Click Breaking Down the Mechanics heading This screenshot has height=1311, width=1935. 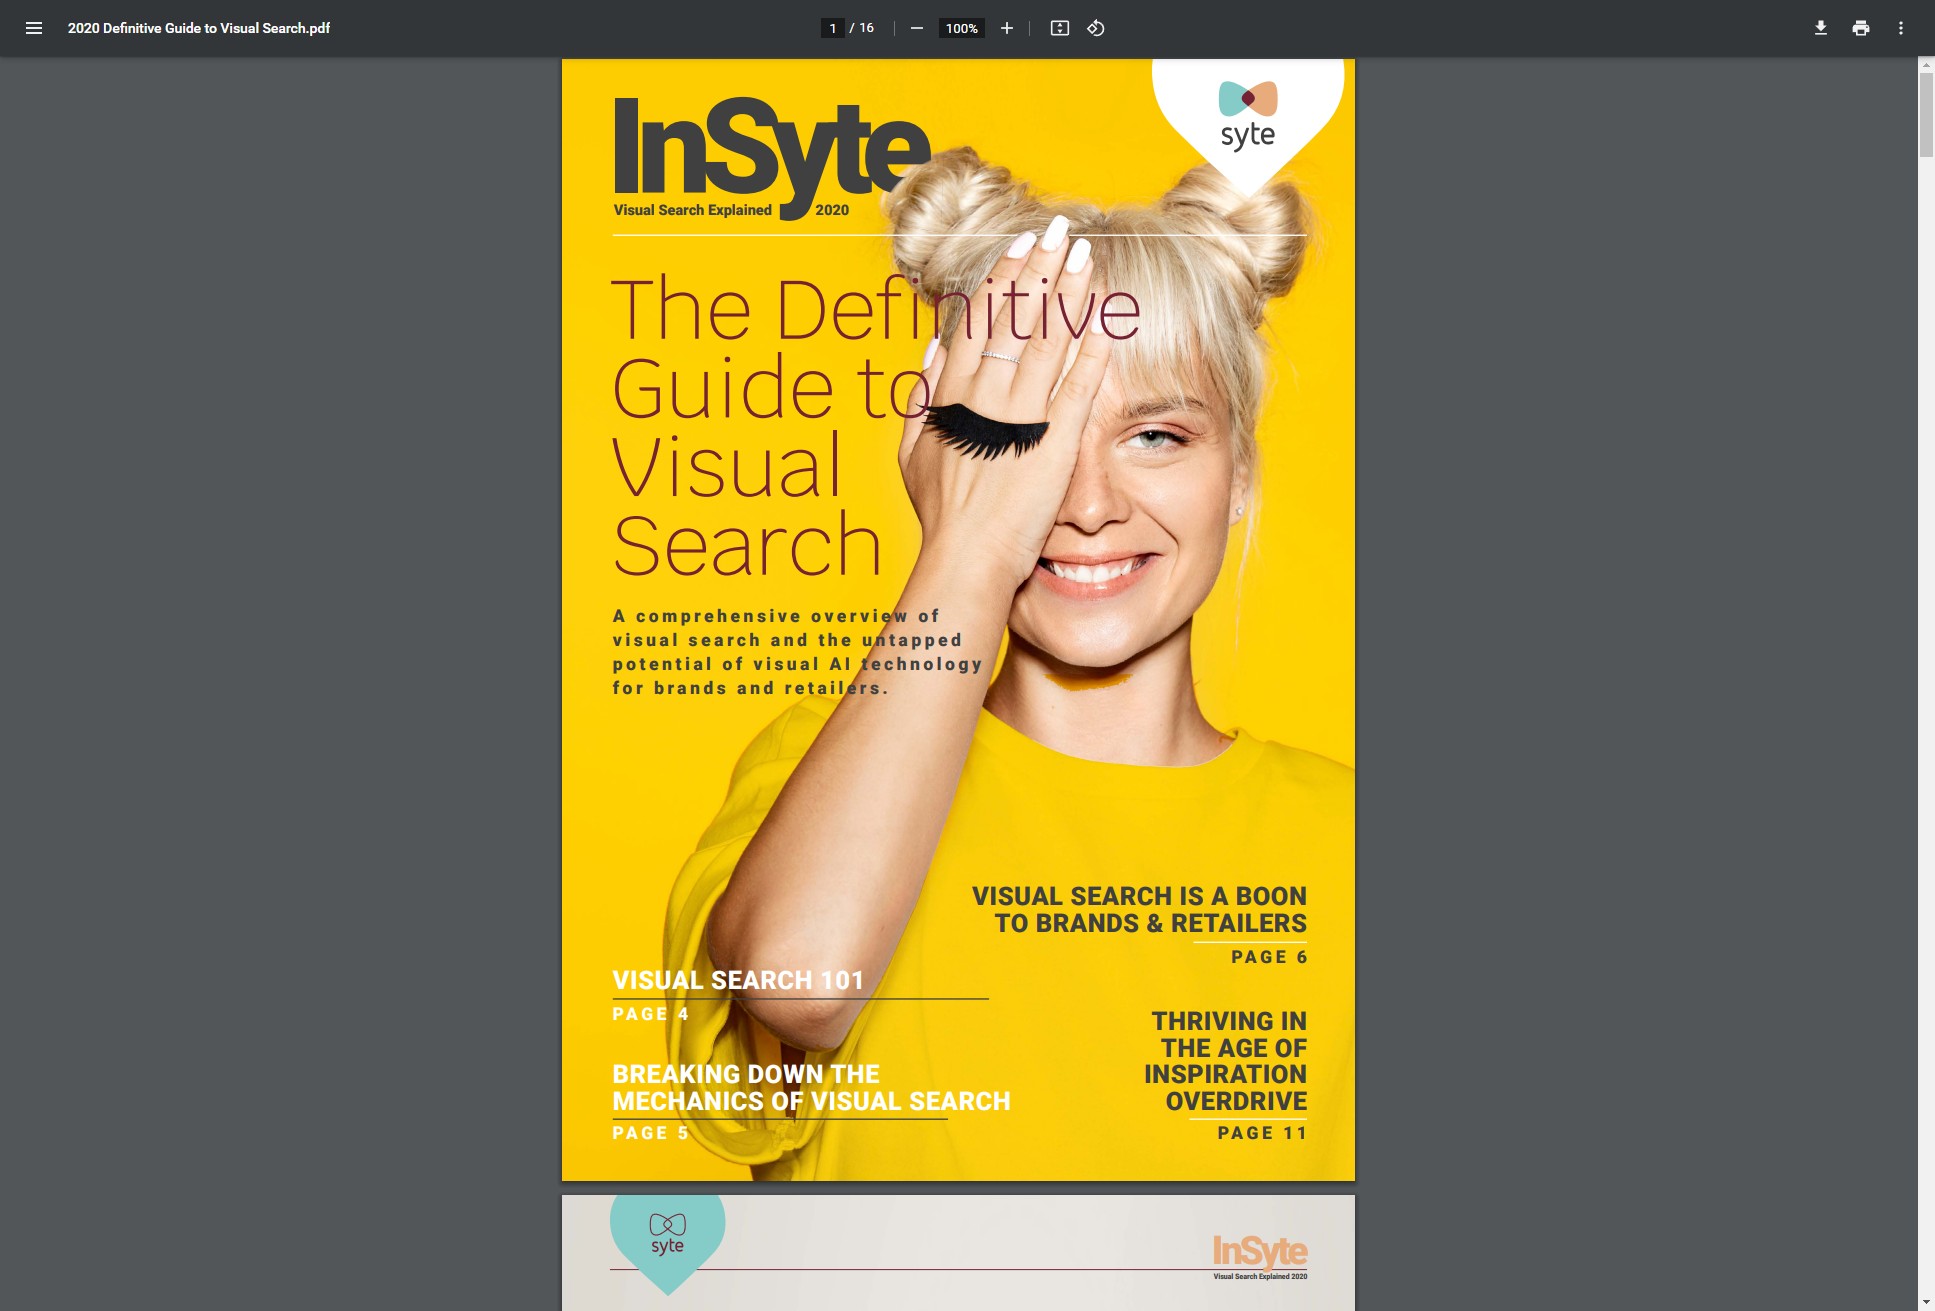click(810, 1088)
